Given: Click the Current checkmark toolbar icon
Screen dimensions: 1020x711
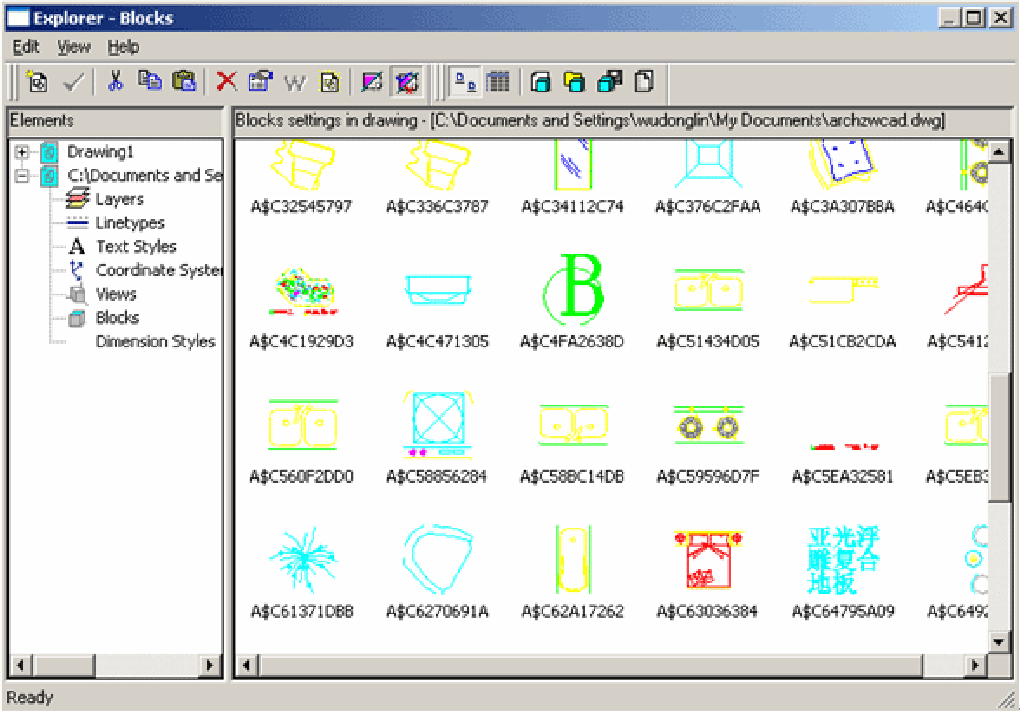Looking at the screenshot, I should [x=74, y=83].
